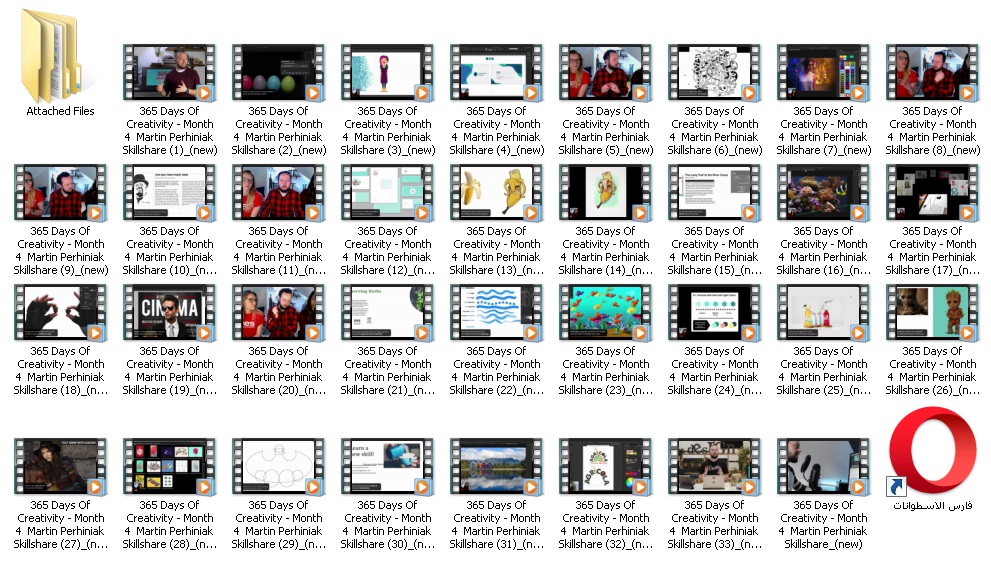Viewport: 991px width, 579px height.
Task: Select unnumbered video file Skillshare_(new)
Action: click(x=824, y=466)
